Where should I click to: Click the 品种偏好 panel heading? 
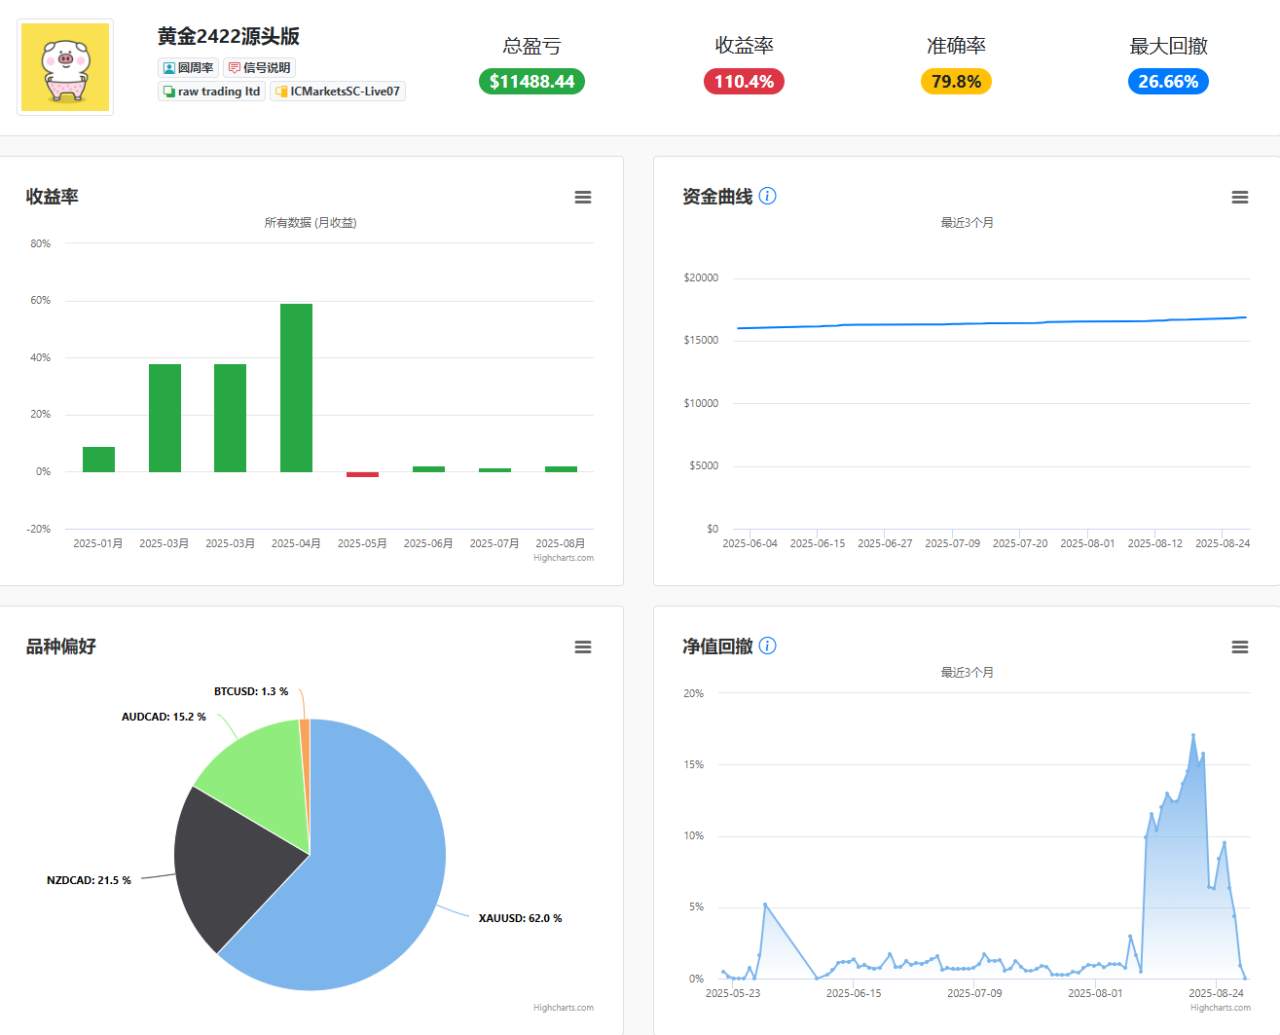tap(61, 647)
